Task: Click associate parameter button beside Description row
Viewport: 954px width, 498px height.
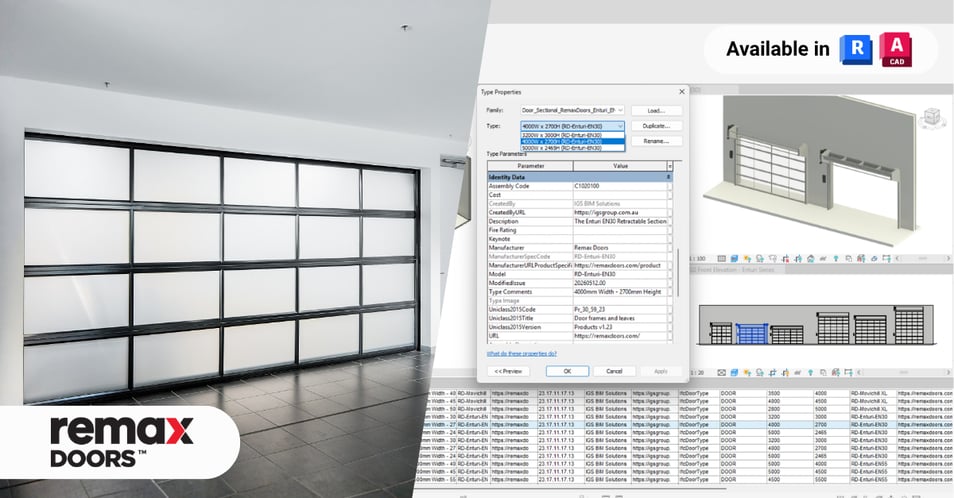Action: coord(670,221)
